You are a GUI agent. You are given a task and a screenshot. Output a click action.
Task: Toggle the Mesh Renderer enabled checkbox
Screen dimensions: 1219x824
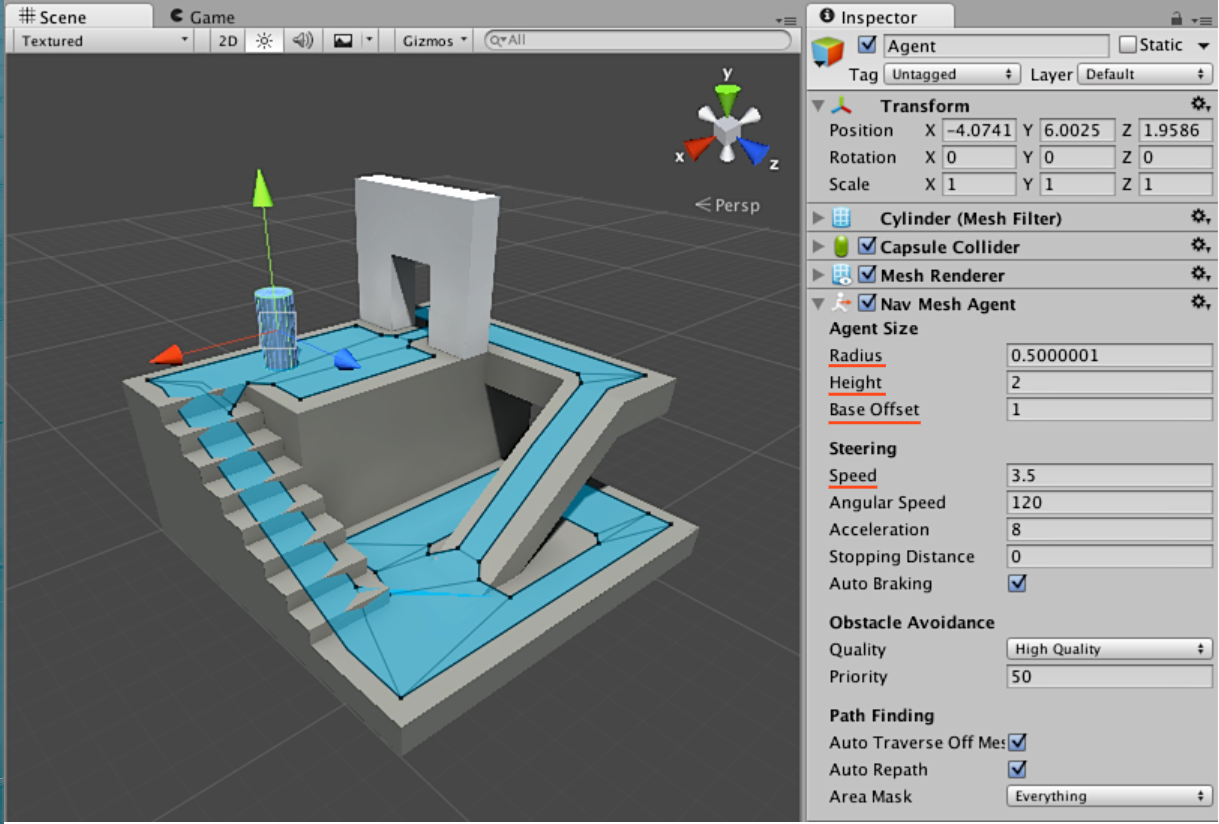[x=867, y=275]
